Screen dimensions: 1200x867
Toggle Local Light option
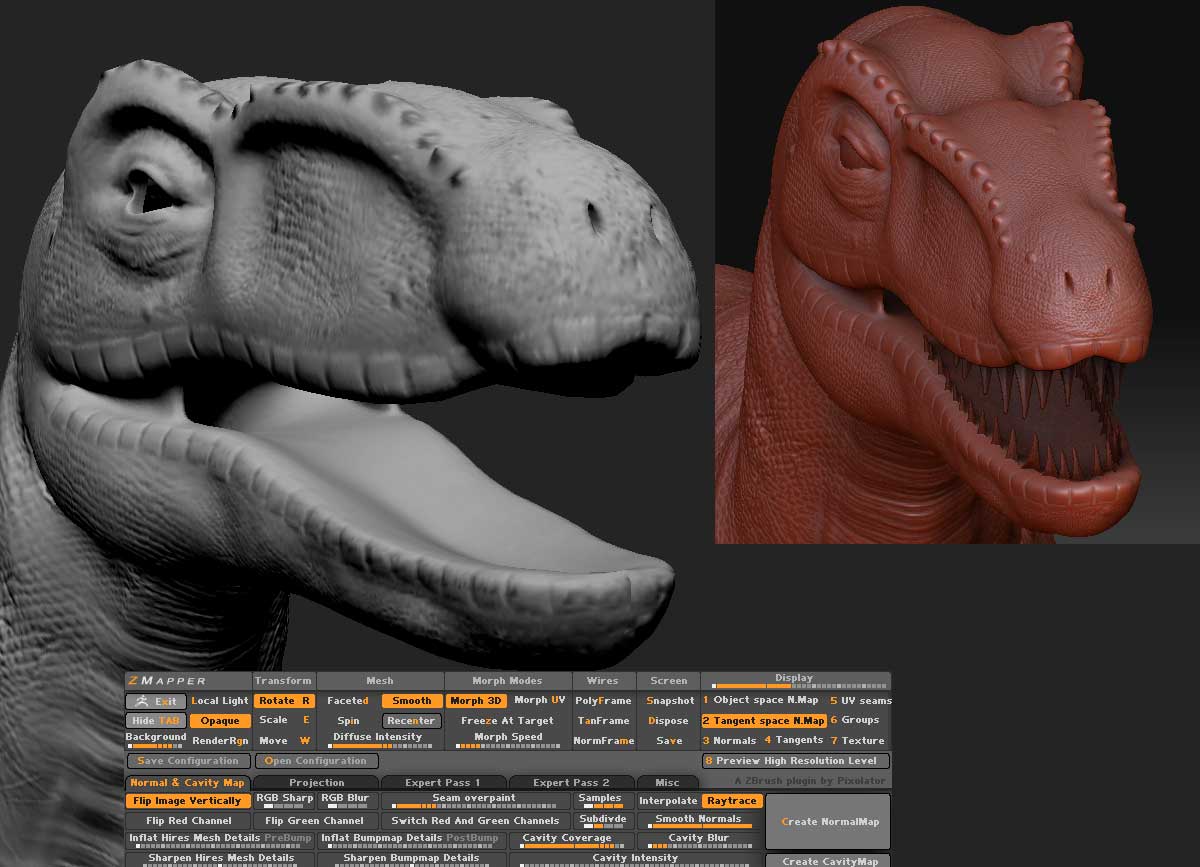pos(219,701)
